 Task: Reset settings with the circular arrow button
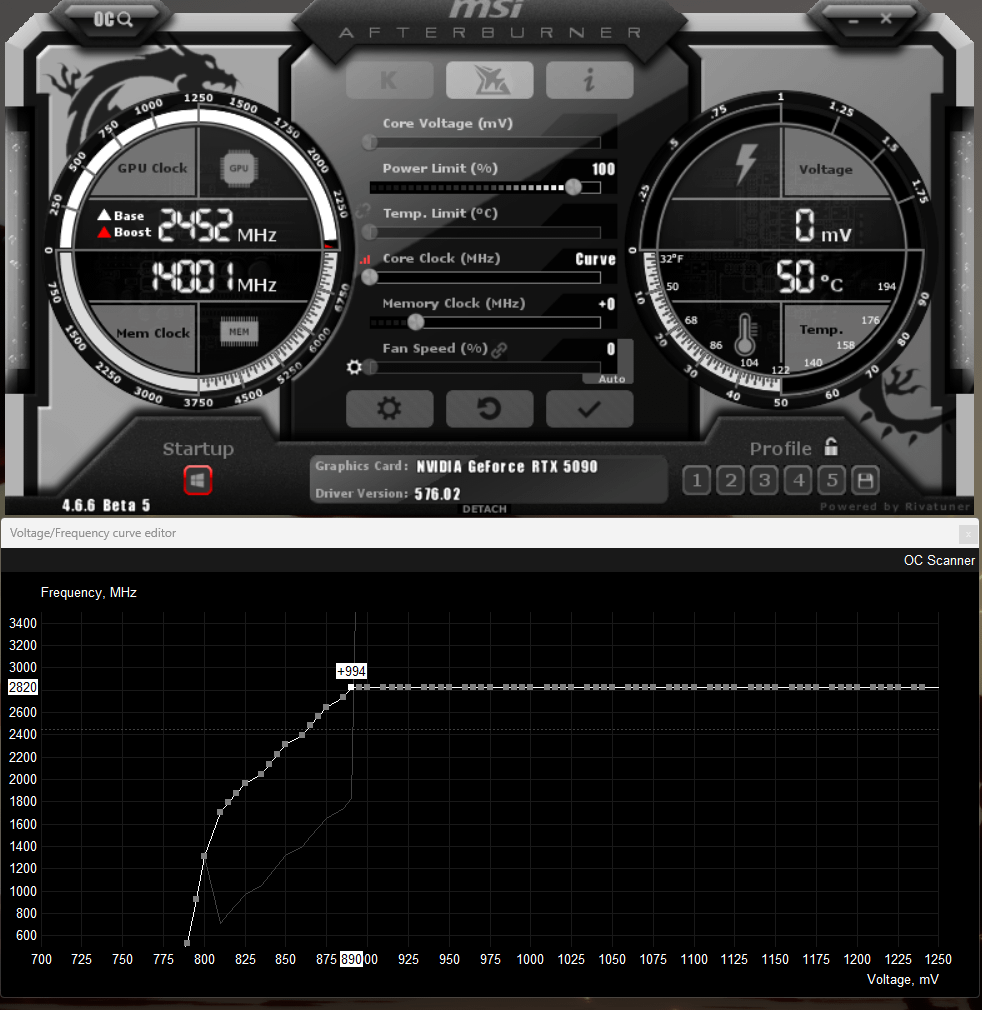point(489,408)
